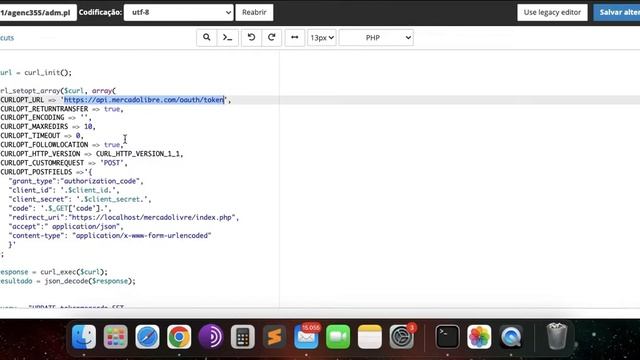Open the PHP language mode dropdown
The width and height of the screenshot is (640, 360).
point(376,38)
